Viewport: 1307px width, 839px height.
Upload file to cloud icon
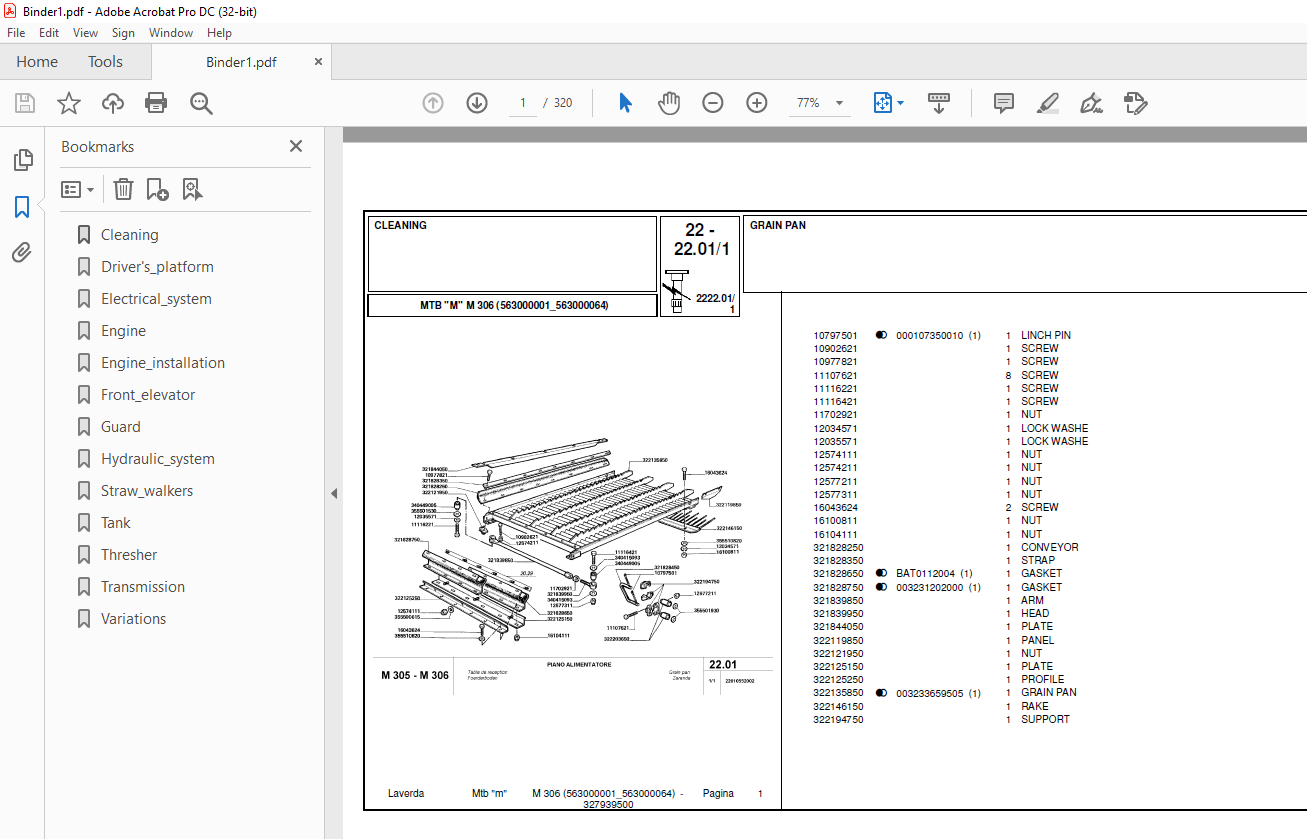pyautogui.click(x=113, y=103)
